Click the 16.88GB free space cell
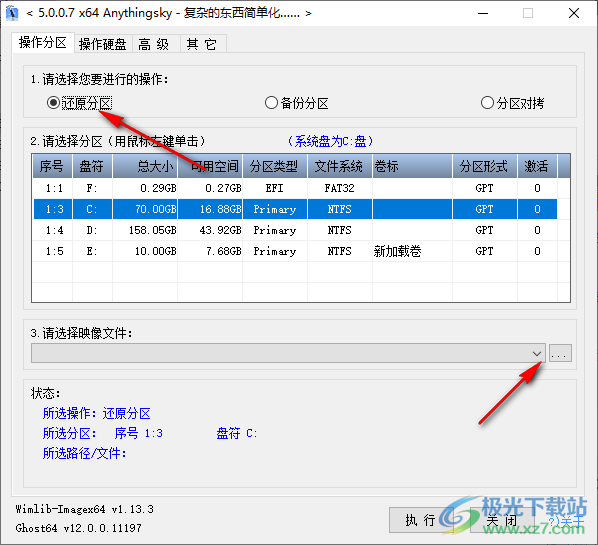Screen dimensions: 598x545 210,209
